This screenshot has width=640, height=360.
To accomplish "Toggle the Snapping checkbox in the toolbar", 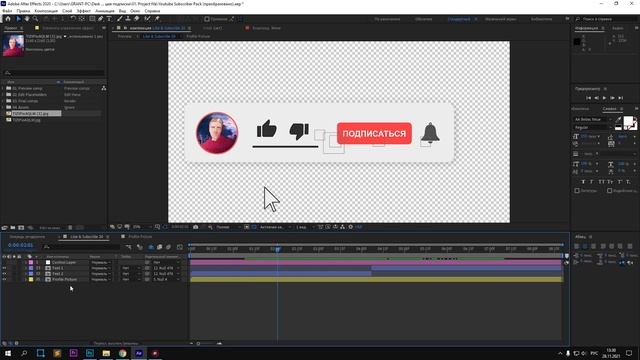I will (x=207, y=19).
